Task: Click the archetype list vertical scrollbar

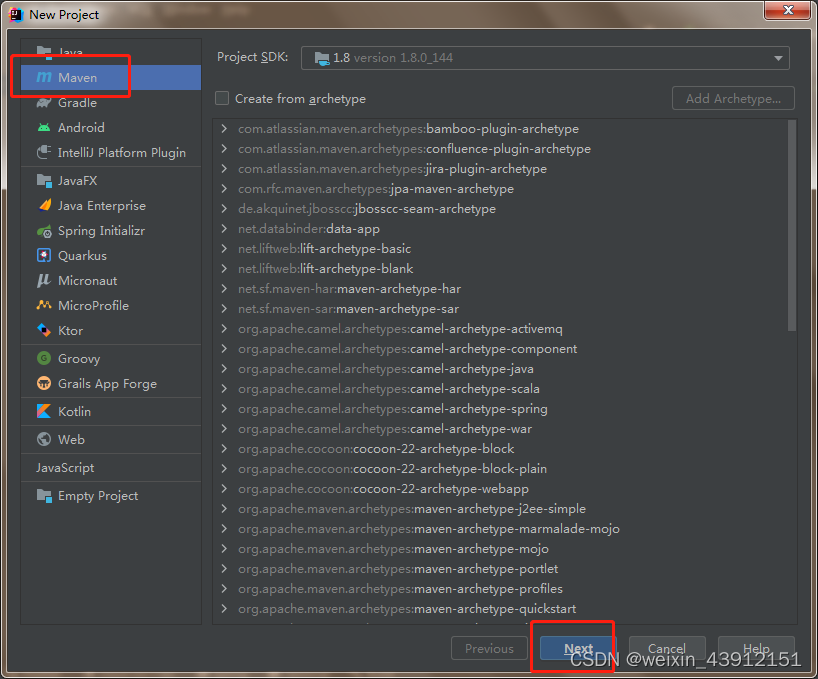Action: point(792,225)
